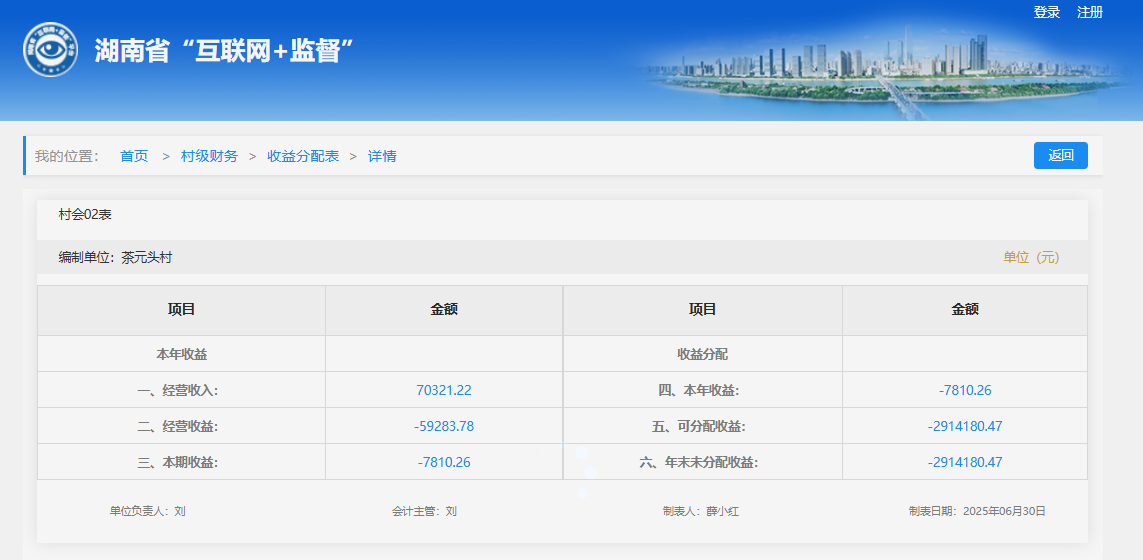The image size is (1143, 560).
Task: Click the city skyline banner image
Action: coord(882,73)
